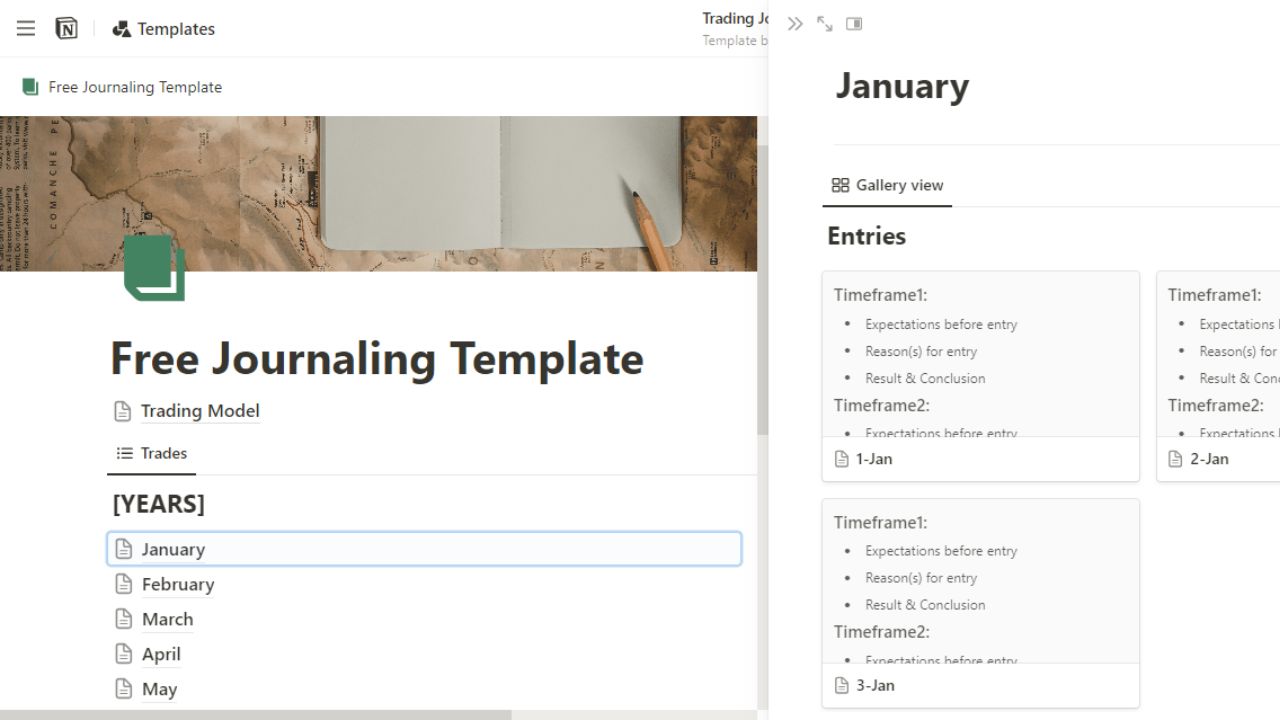Open the Trading Model page link
The width and height of the screenshot is (1280, 720).
(x=199, y=411)
